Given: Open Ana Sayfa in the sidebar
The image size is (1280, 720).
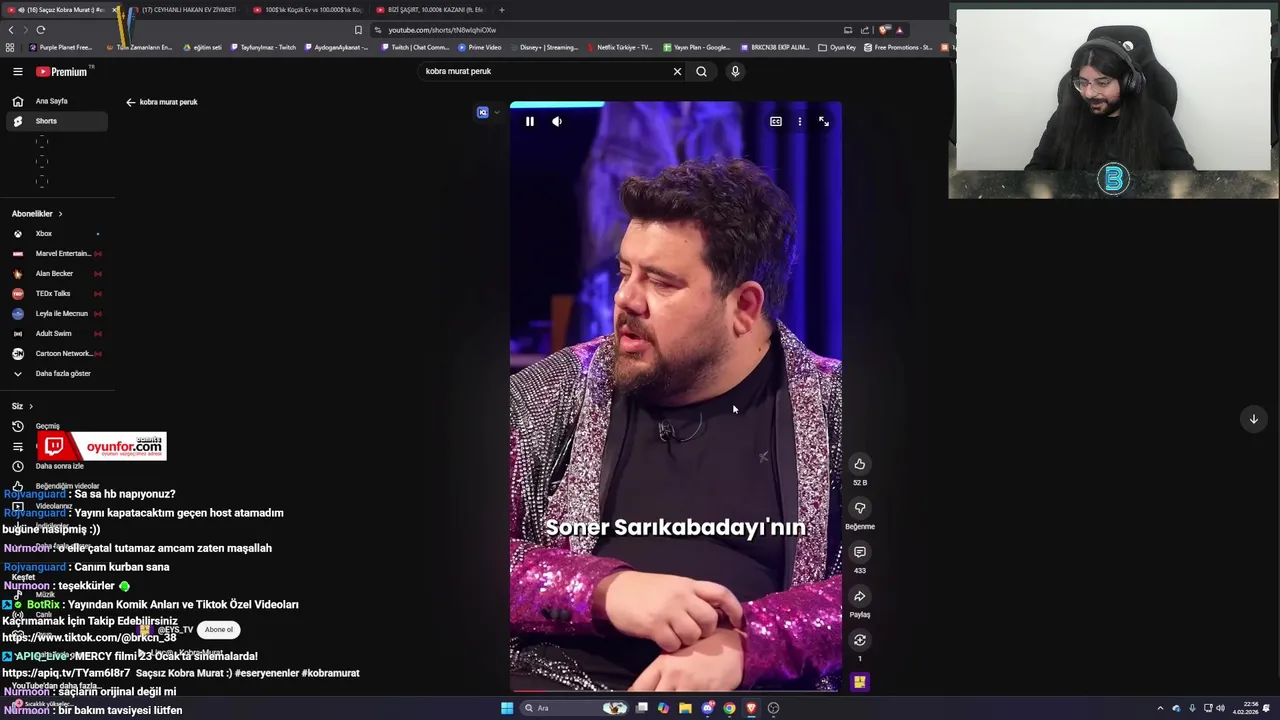Looking at the screenshot, I should pyautogui.click(x=55, y=101).
